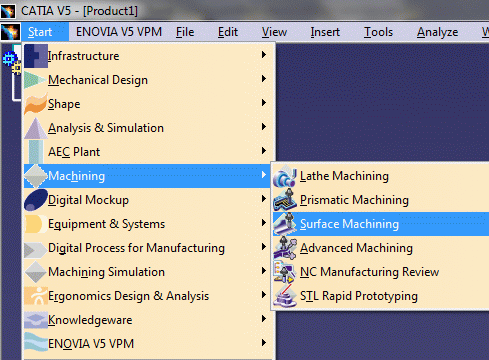Screen dimensions: 489x360
Task: Open the View menu
Action: [x=274, y=32]
